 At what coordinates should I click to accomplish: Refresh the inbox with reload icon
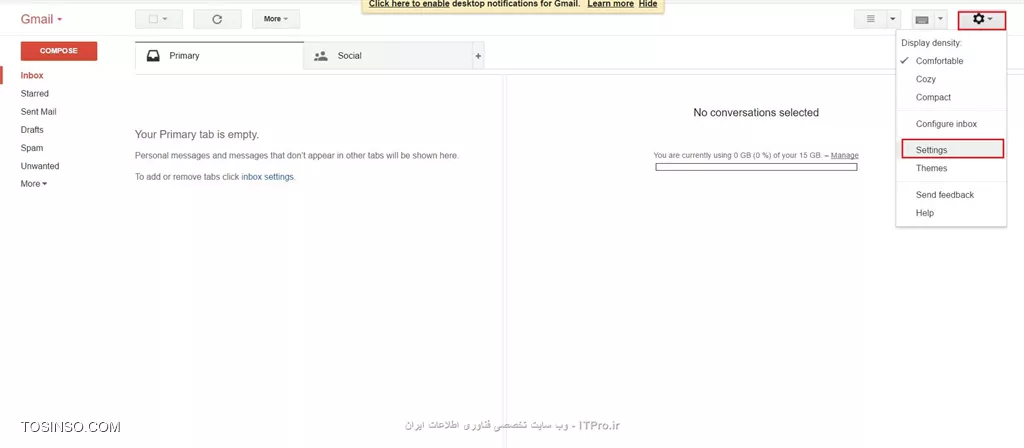pyautogui.click(x=217, y=19)
